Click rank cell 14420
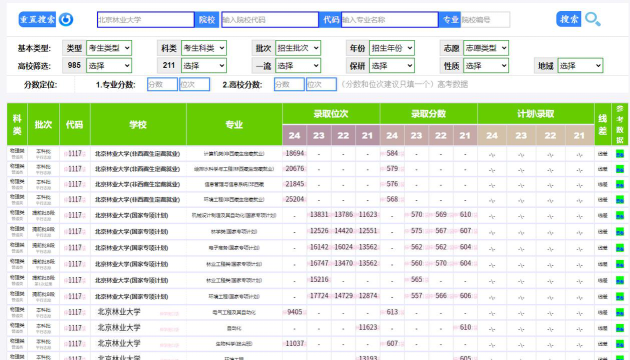 coord(344,231)
